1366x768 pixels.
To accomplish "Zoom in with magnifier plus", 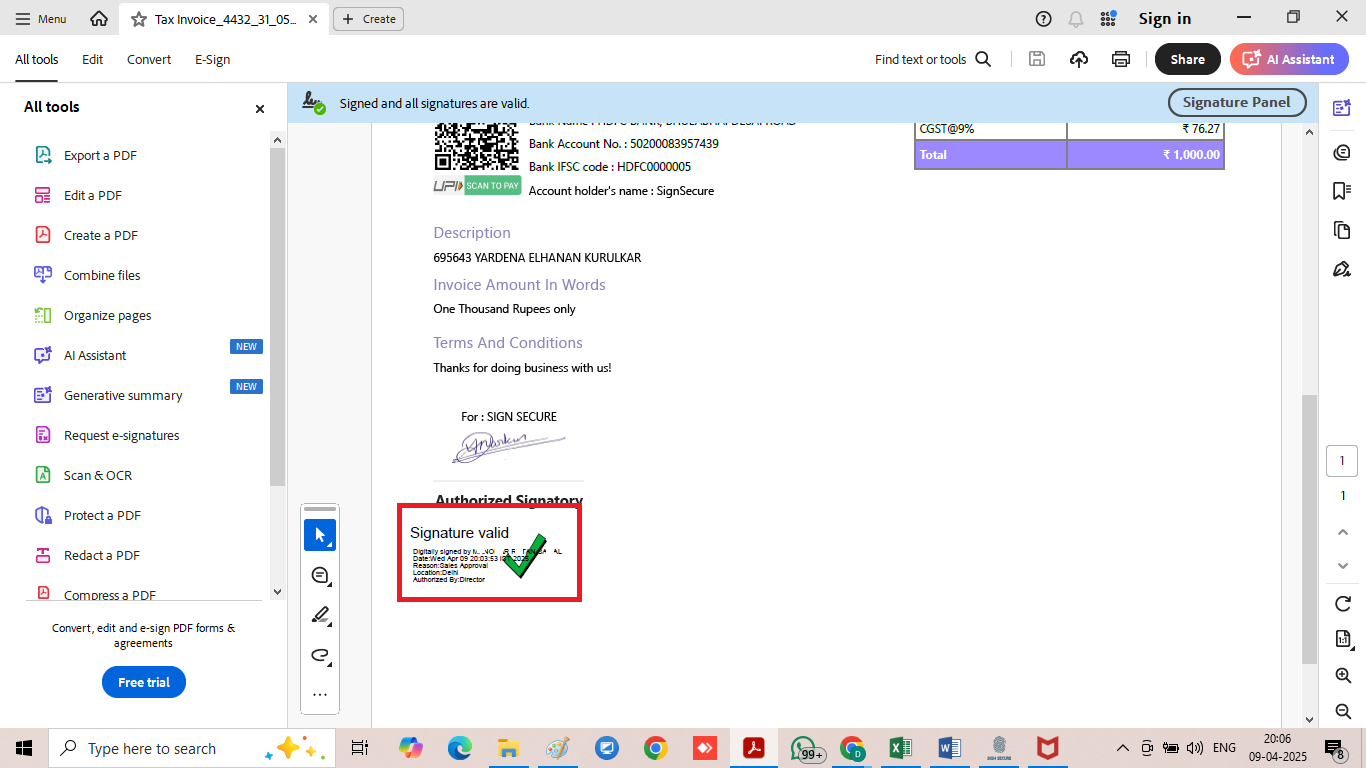I will tap(1343, 676).
